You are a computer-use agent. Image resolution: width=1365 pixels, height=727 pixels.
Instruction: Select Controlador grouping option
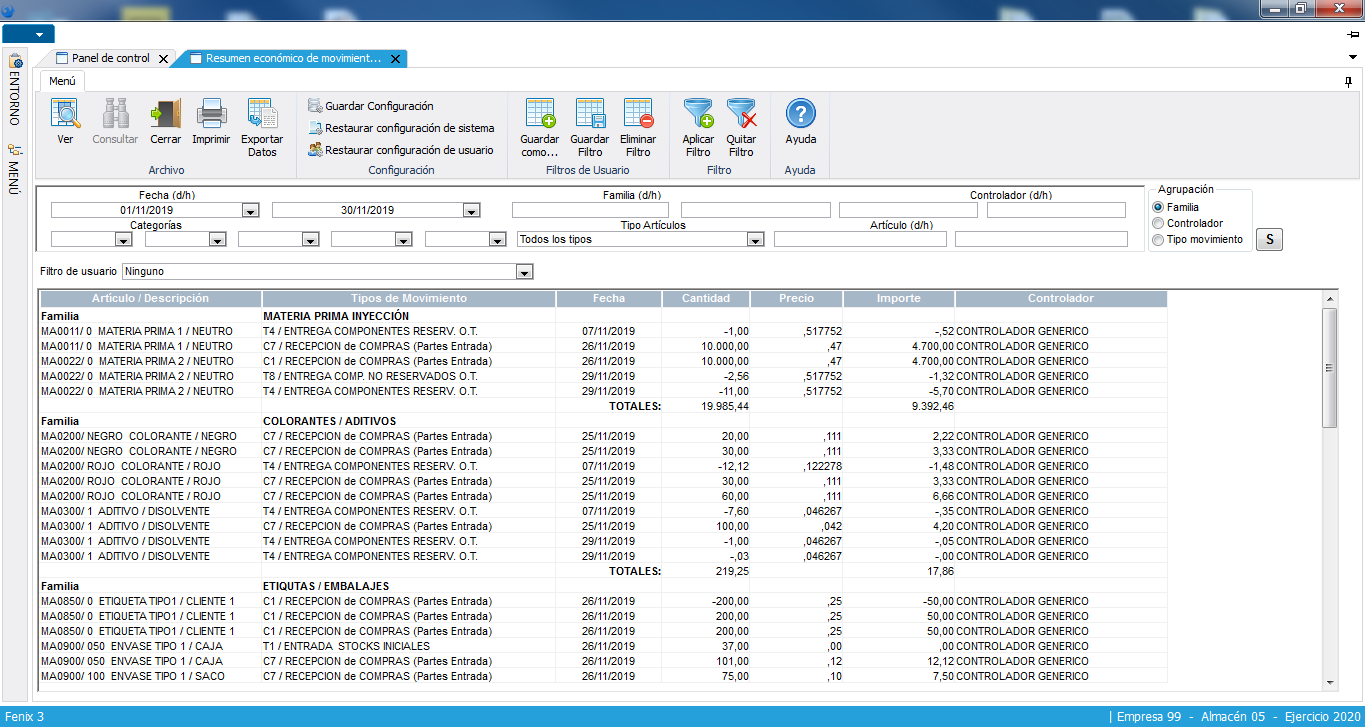1159,223
